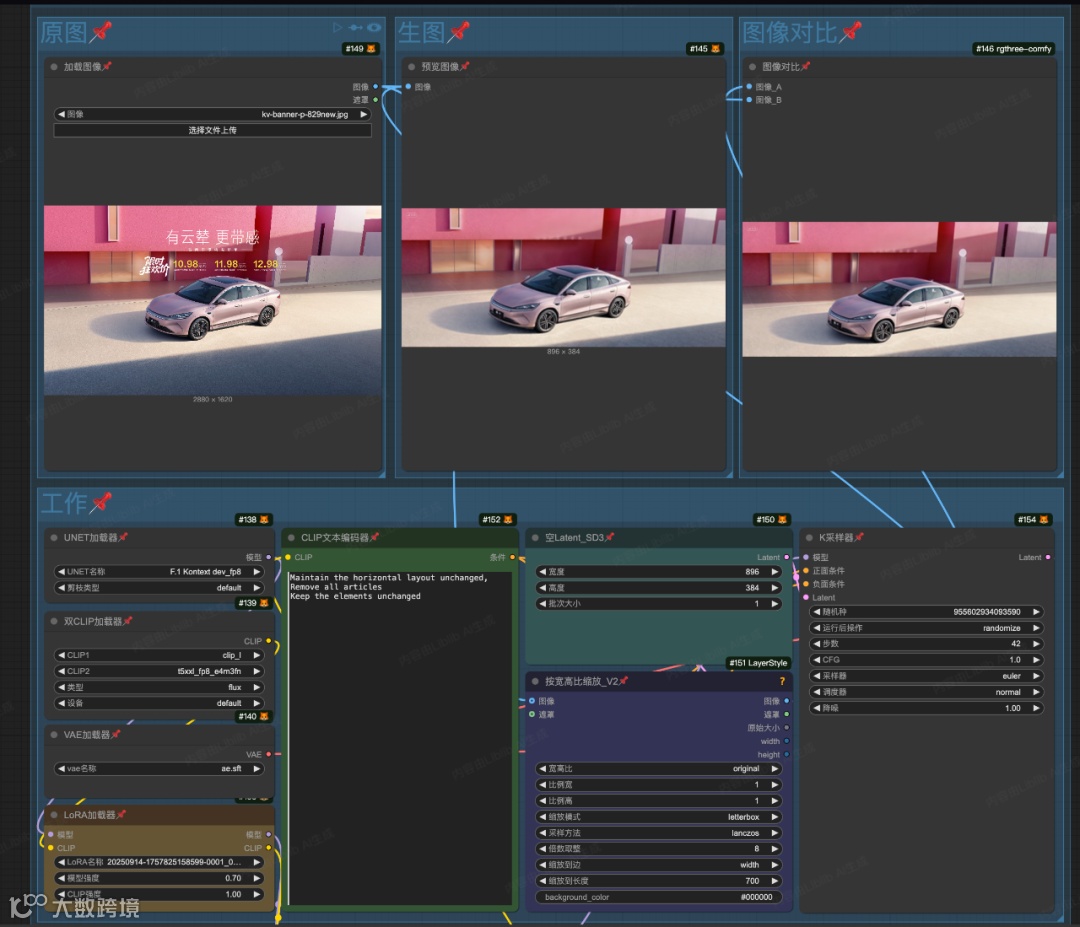
Task: Collapse the K采样器 node using its title dot
Action: coord(808,538)
